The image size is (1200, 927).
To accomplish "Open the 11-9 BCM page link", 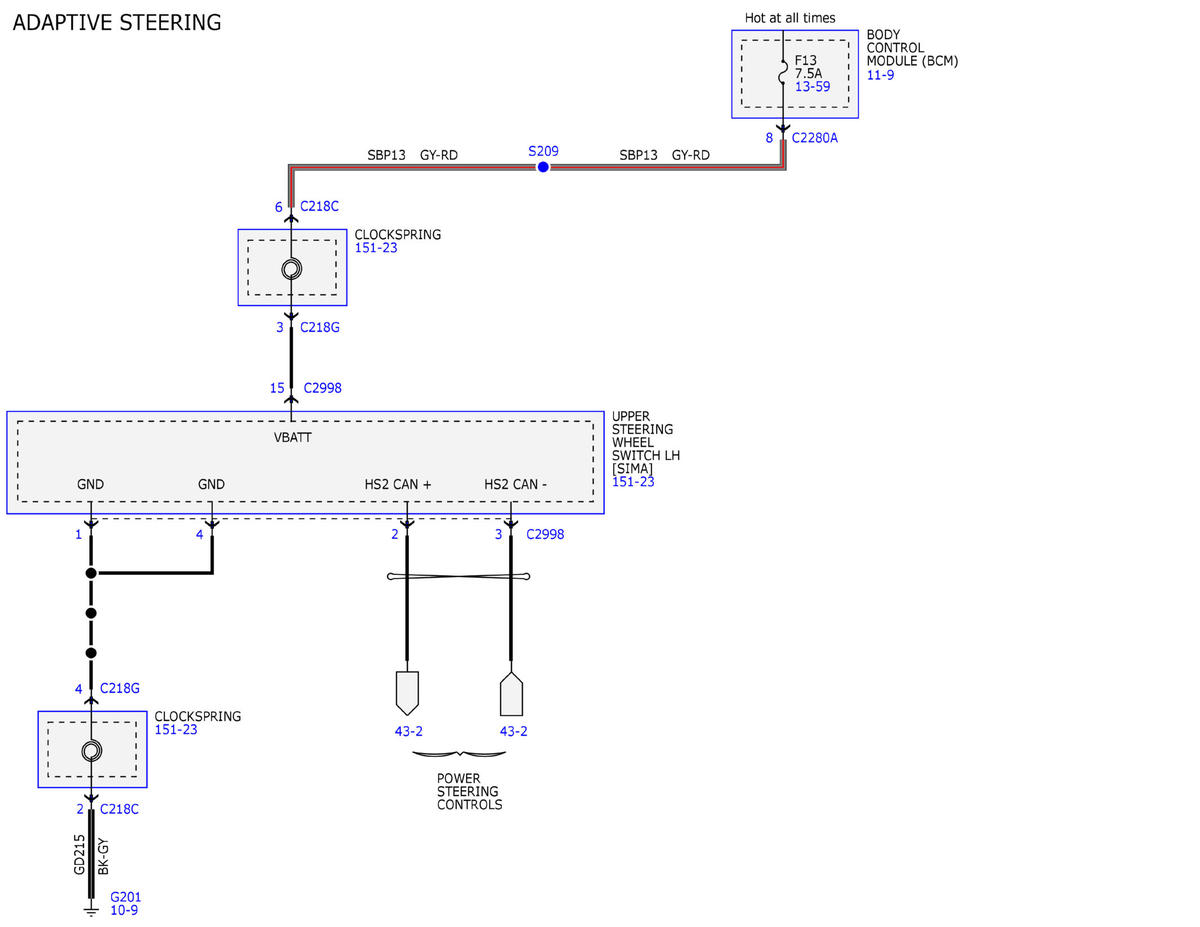I will click(x=879, y=75).
